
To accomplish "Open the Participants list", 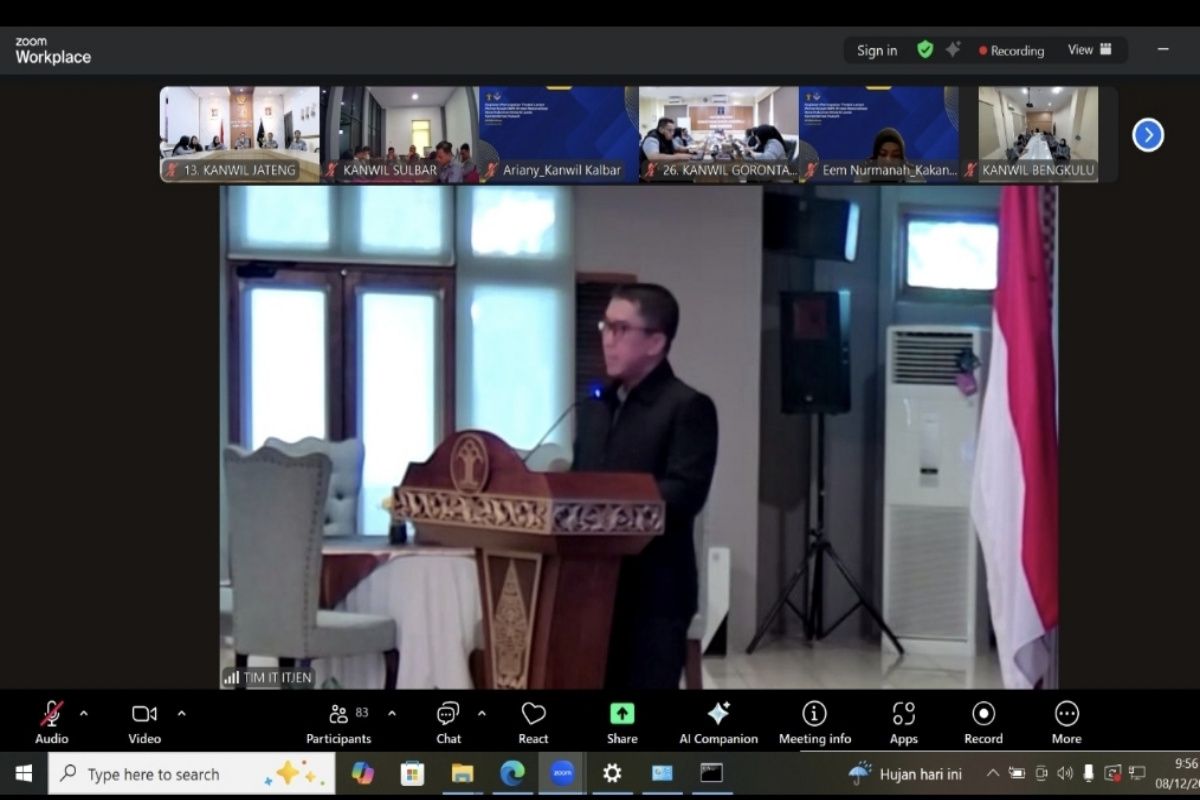I will tap(339, 722).
